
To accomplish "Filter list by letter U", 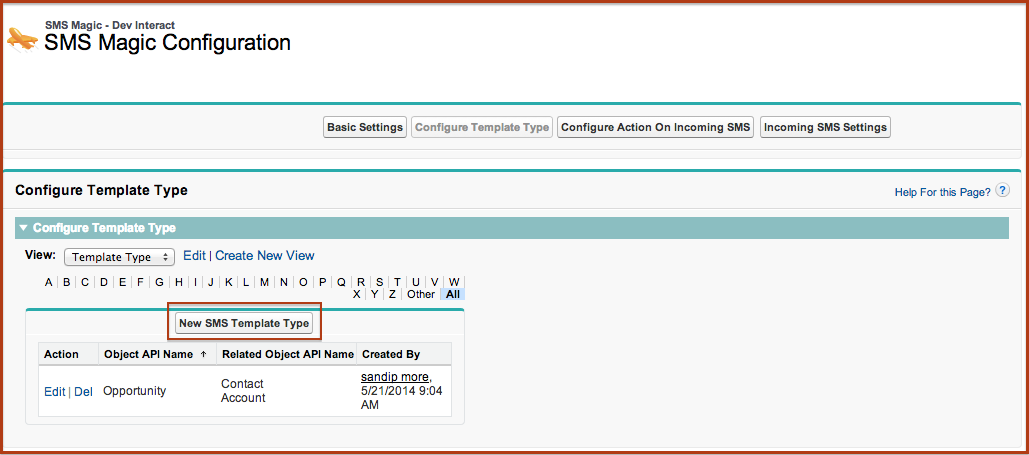I will [x=415, y=282].
